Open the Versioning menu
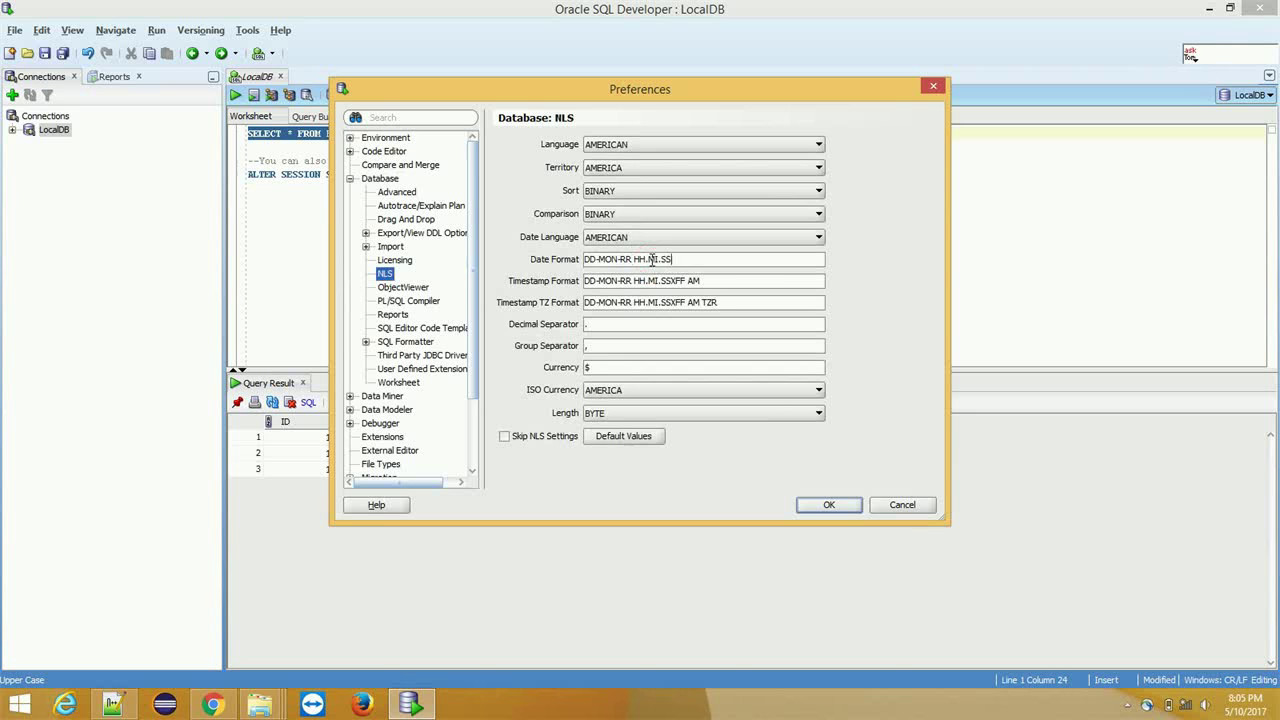The width and height of the screenshot is (1280, 720). coord(201,30)
